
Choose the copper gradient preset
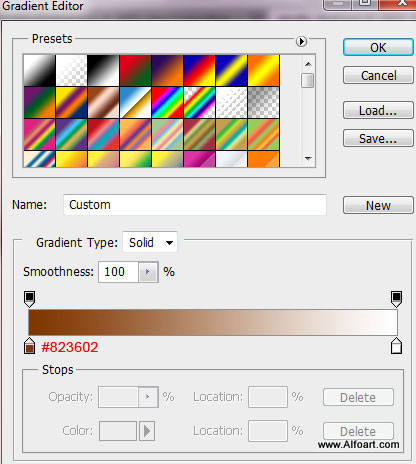point(103,102)
